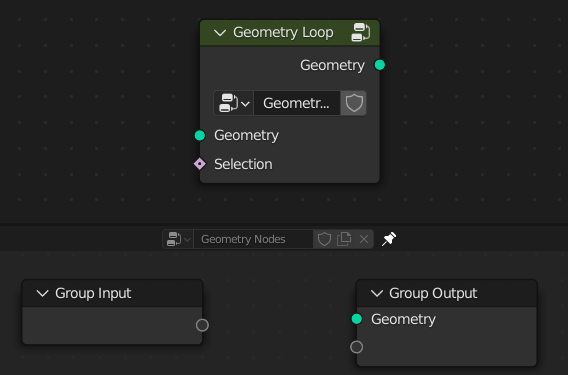
Task: Click the Geometry Nodes name field
Action: tap(253, 239)
